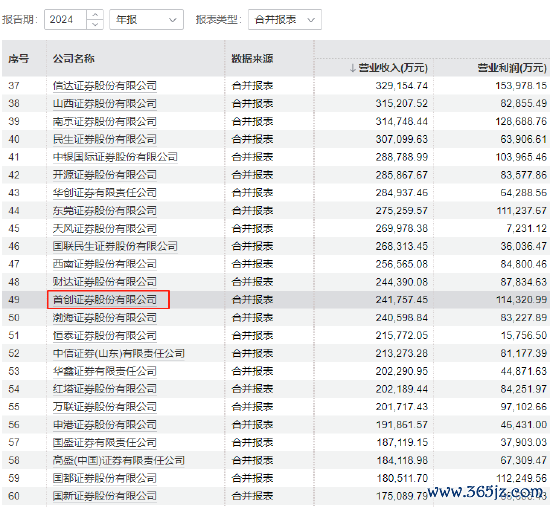550x507 pixels.
Task: Open 红塔证券股份有限公司 link
Action: (105, 389)
